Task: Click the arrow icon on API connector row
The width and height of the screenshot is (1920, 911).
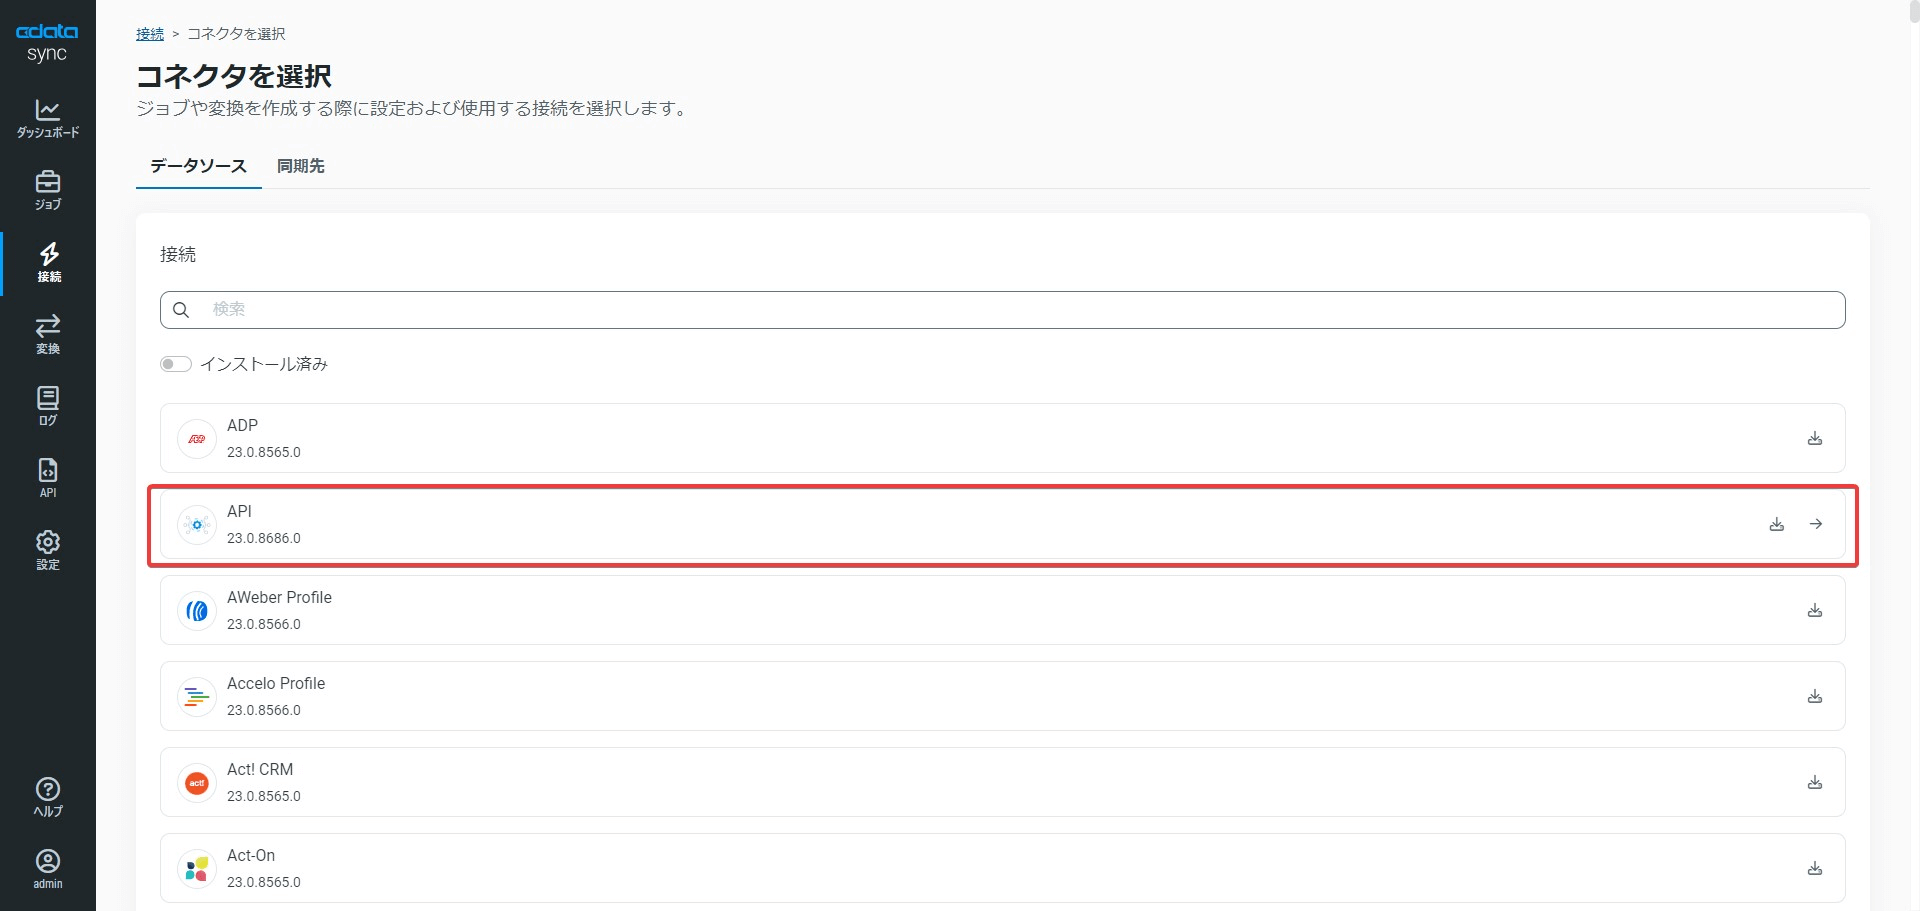Action: pos(1816,524)
